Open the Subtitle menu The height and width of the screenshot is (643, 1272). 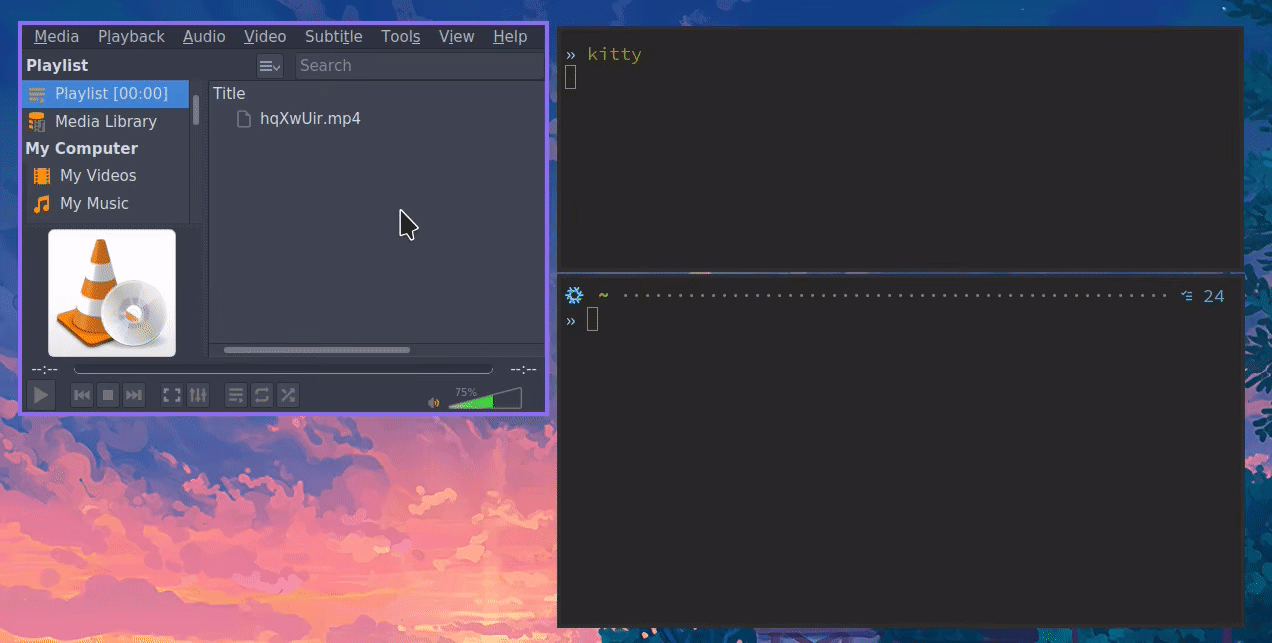point(334,37)
